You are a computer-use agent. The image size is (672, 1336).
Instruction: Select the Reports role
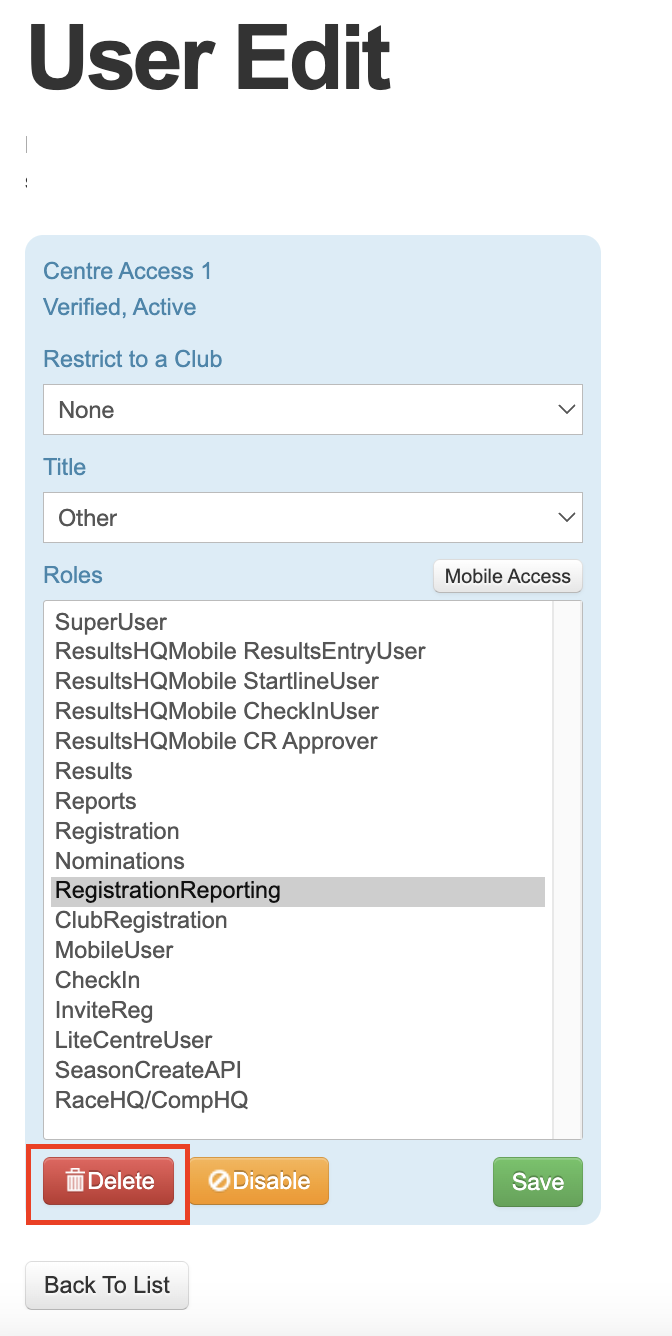(298, 802)
